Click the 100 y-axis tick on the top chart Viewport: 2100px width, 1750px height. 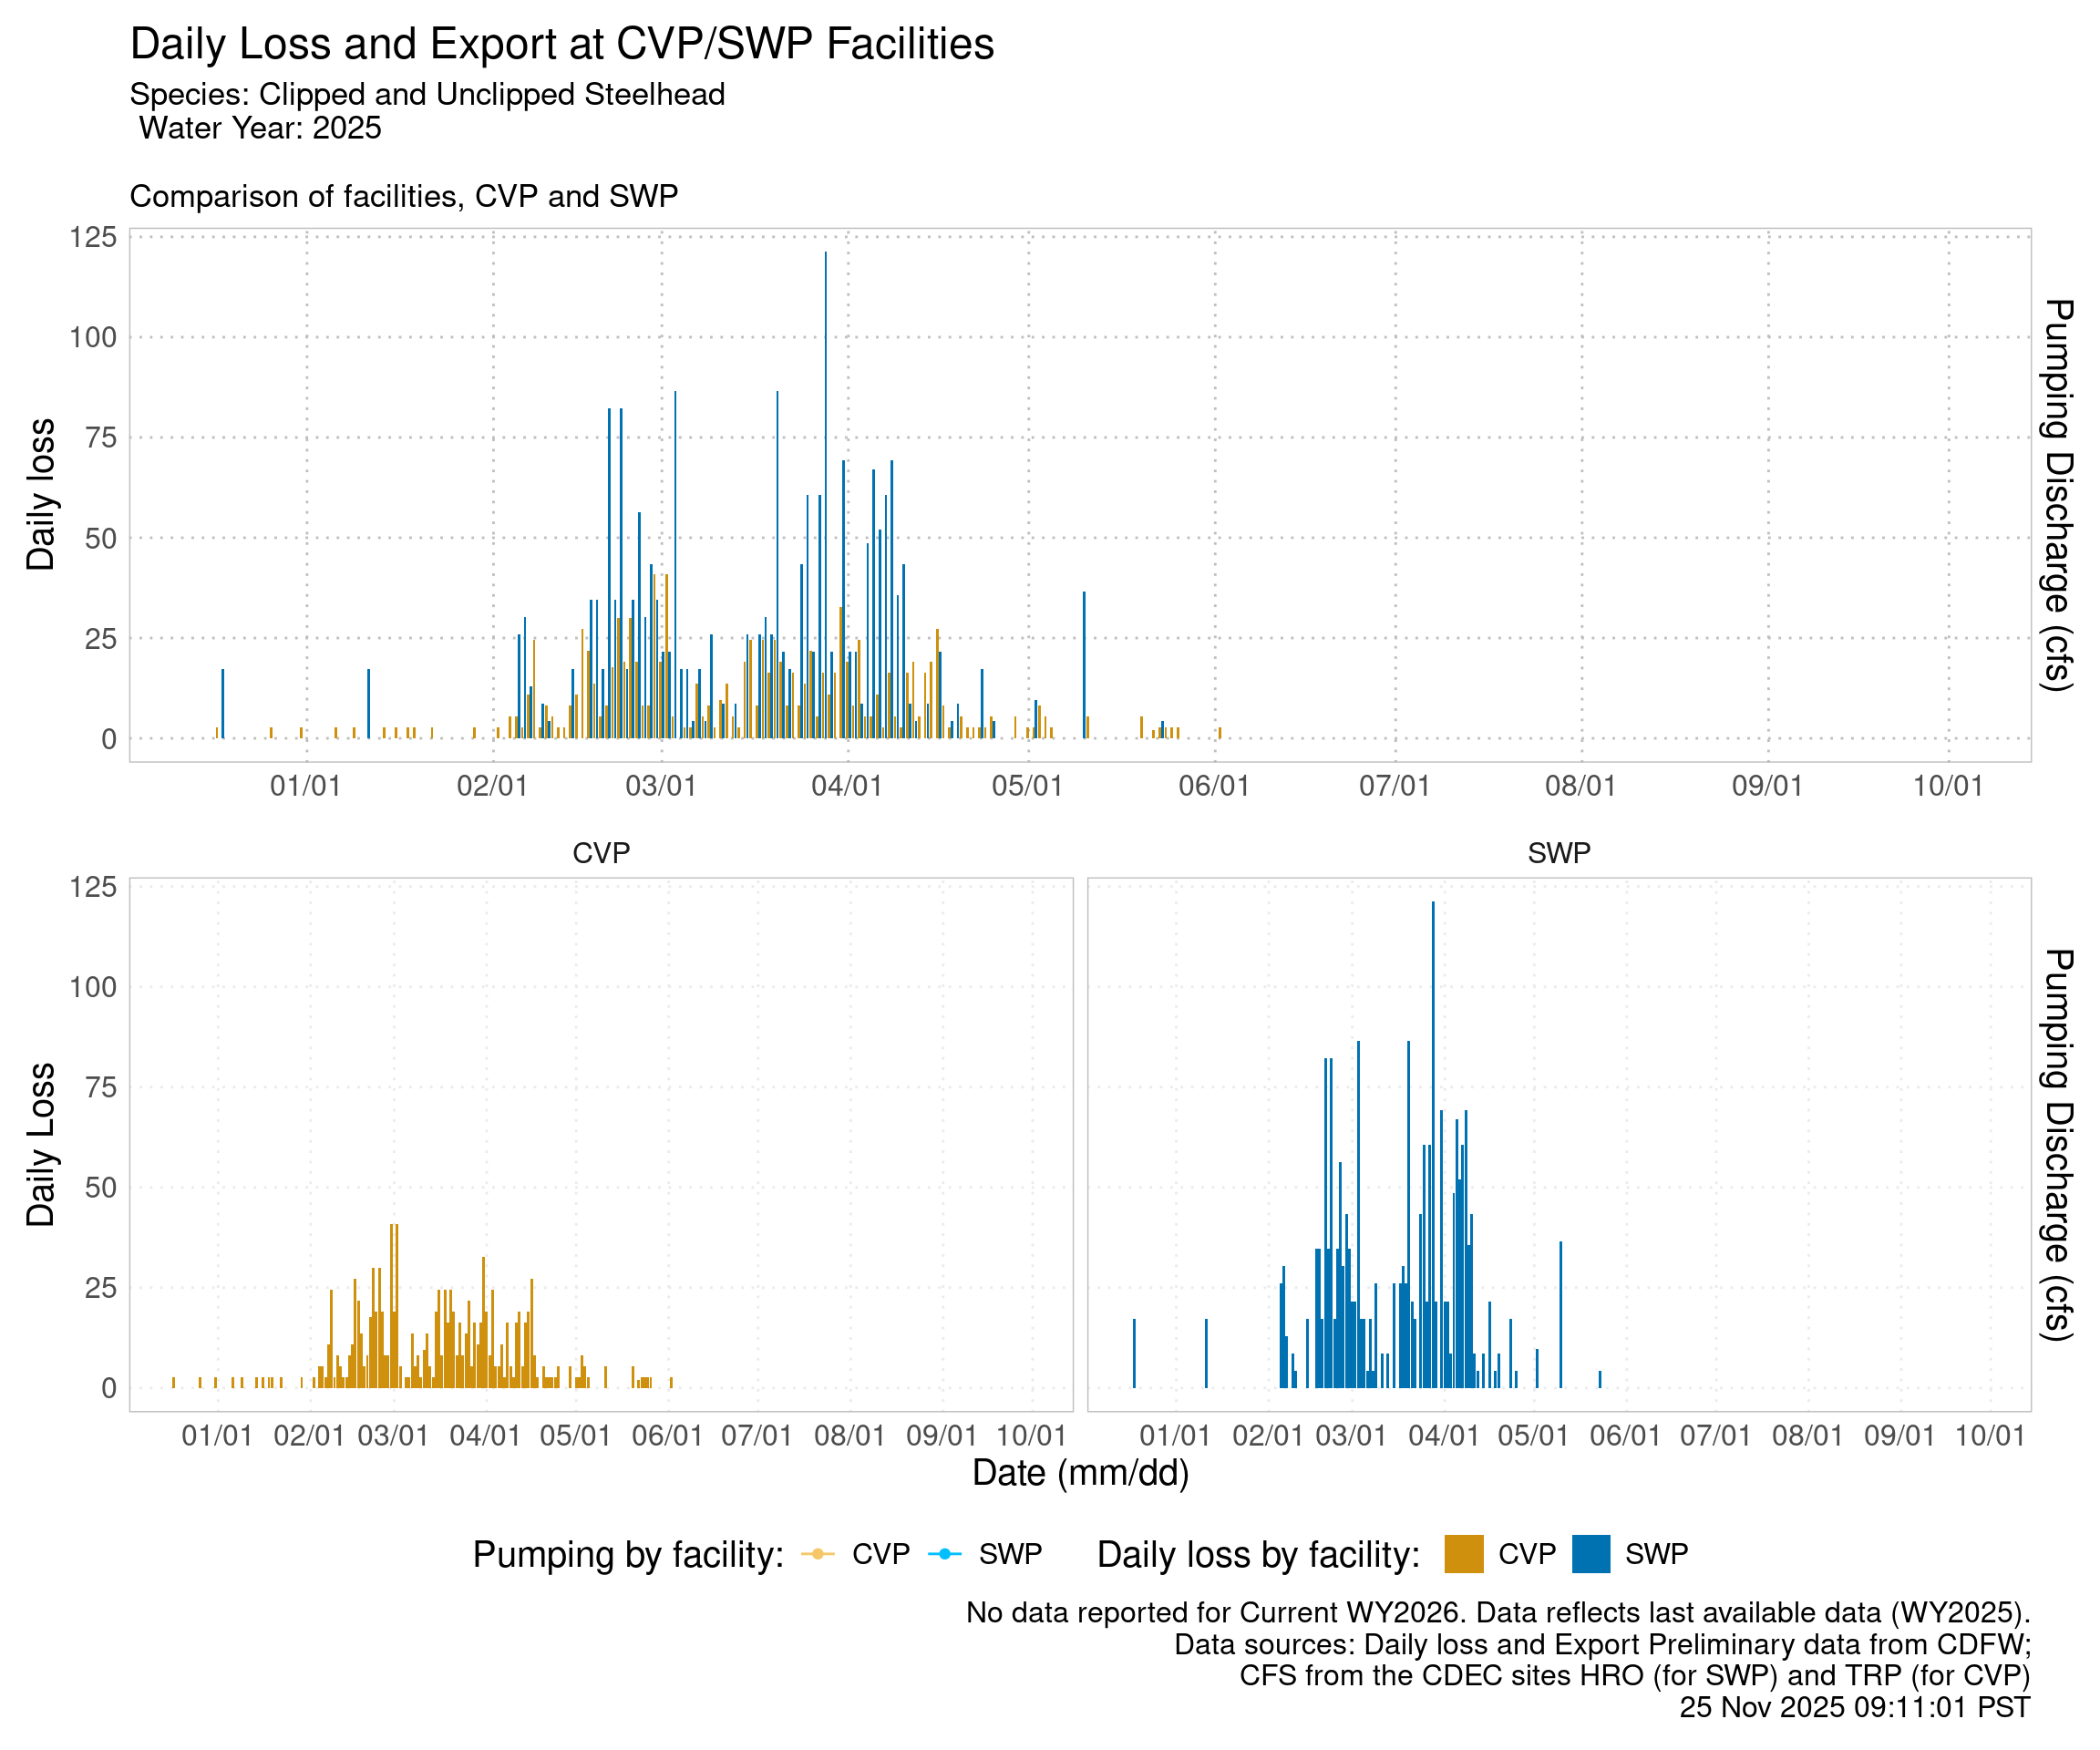[x=93, y=337]
